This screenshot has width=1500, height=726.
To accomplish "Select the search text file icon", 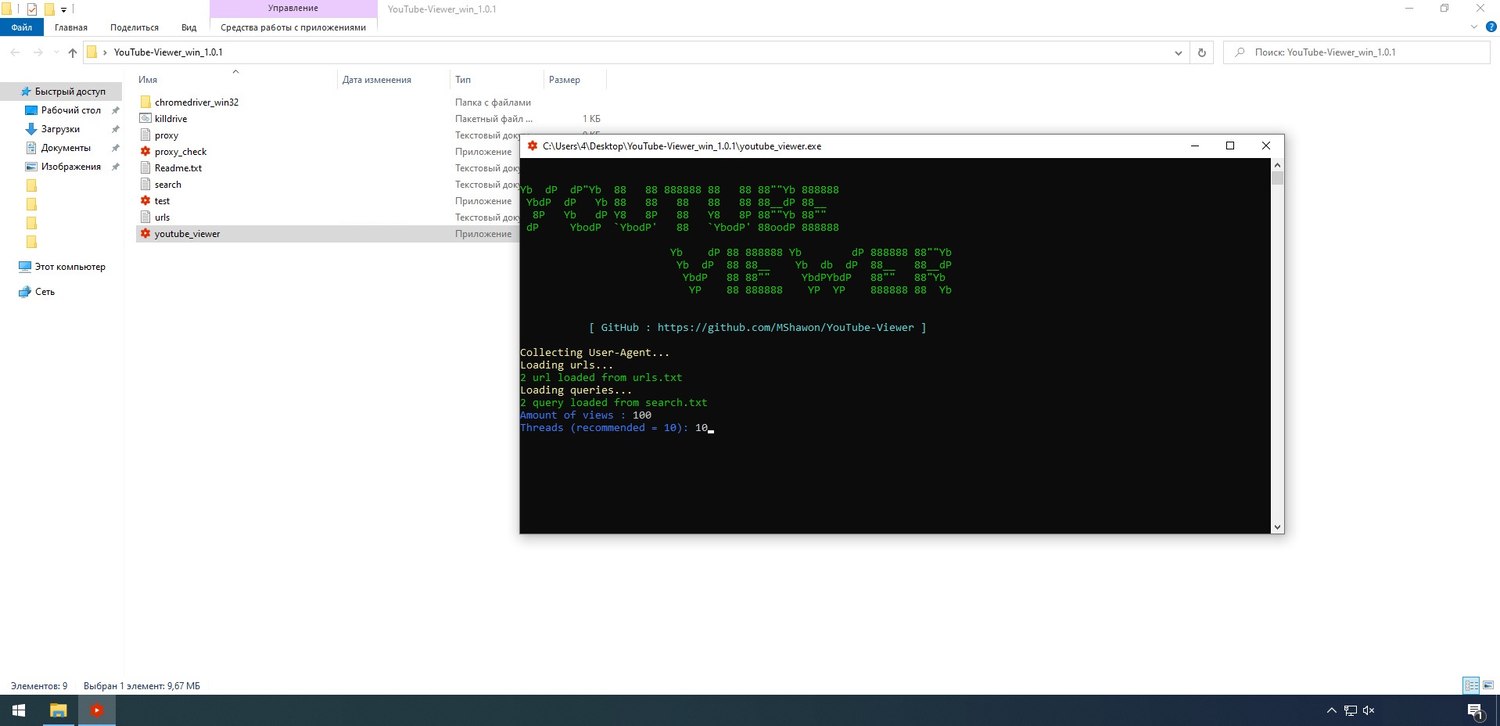I will [x=145, y=184].
